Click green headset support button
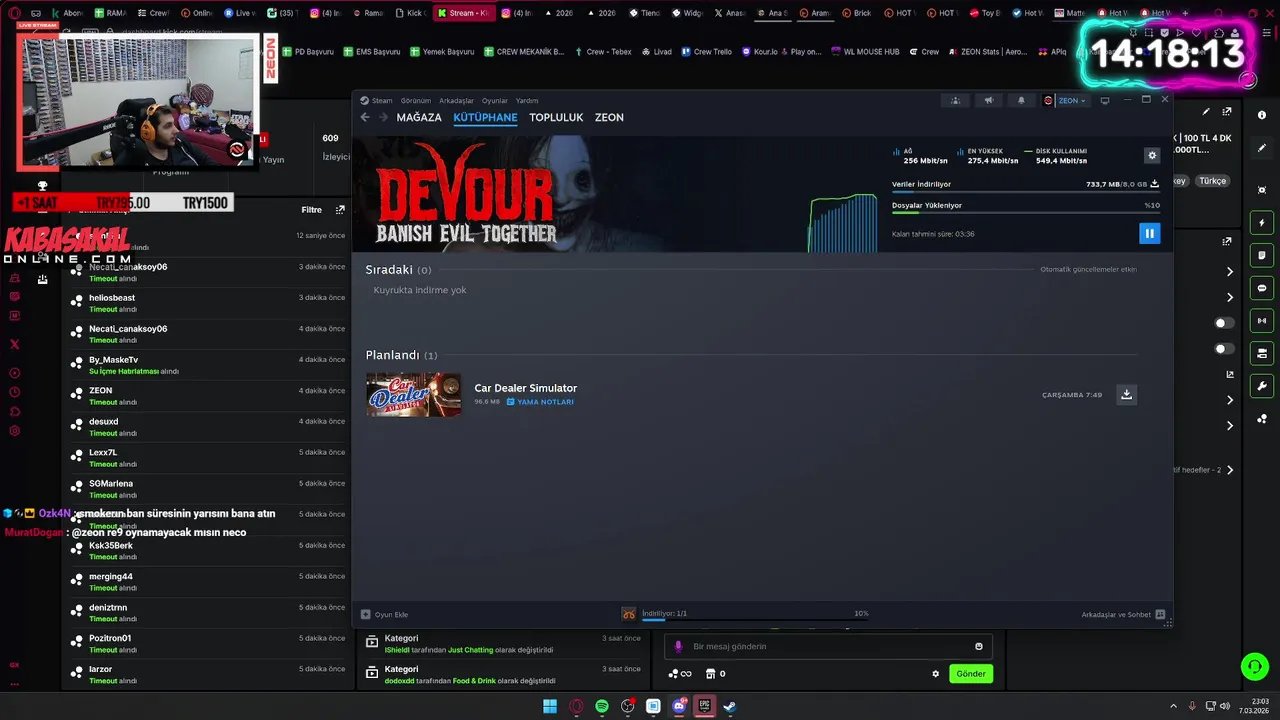Screen dimensions: 1280x720 pyautogui.click(x=1254, y=666)
